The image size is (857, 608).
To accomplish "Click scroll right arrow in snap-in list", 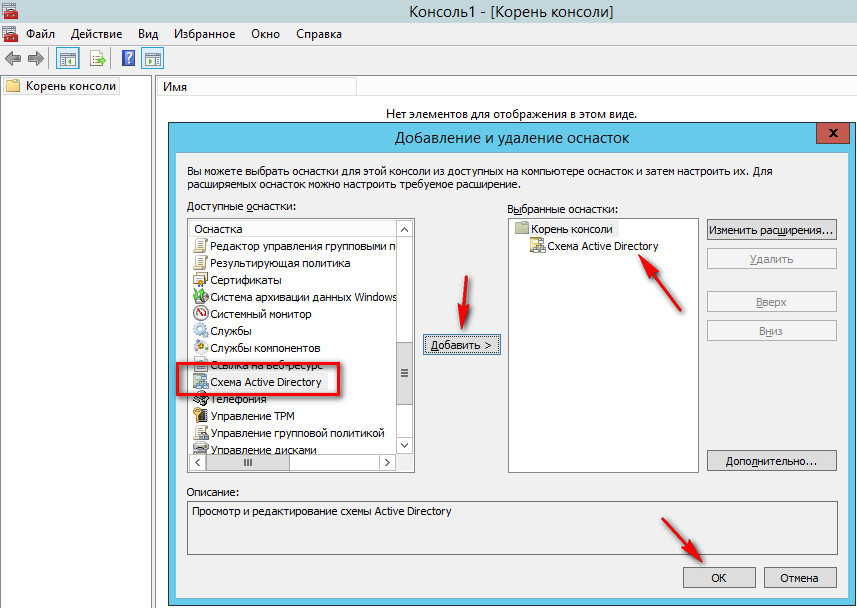I will 388,463.
